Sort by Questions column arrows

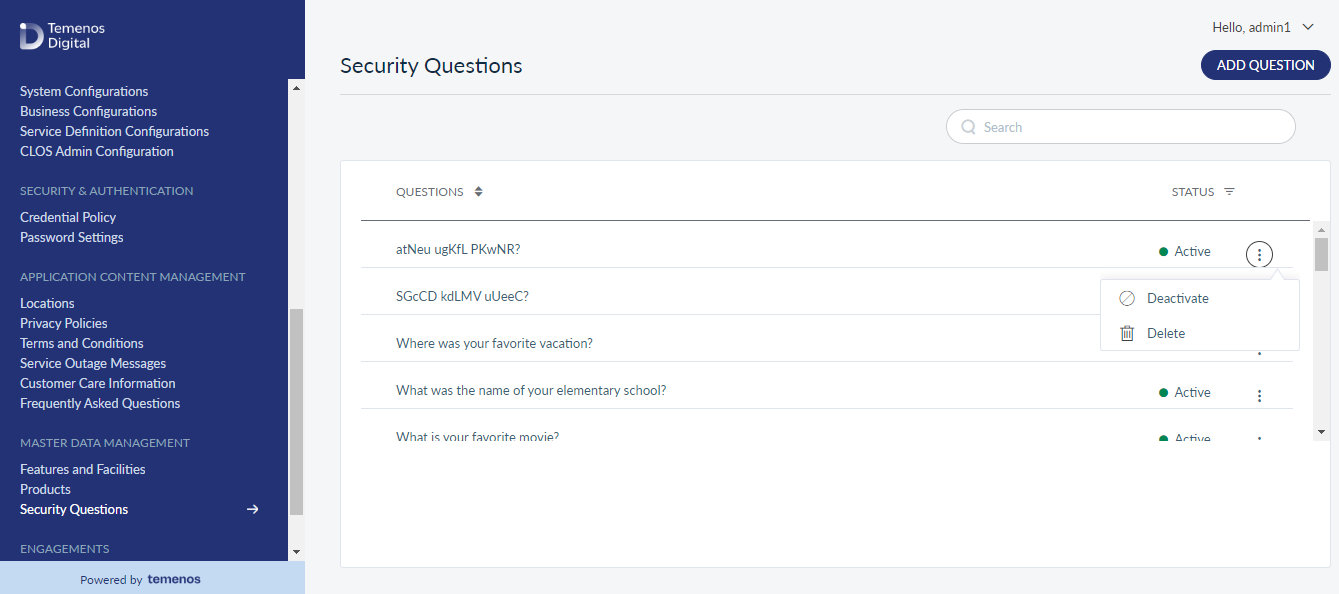[479, 192]
